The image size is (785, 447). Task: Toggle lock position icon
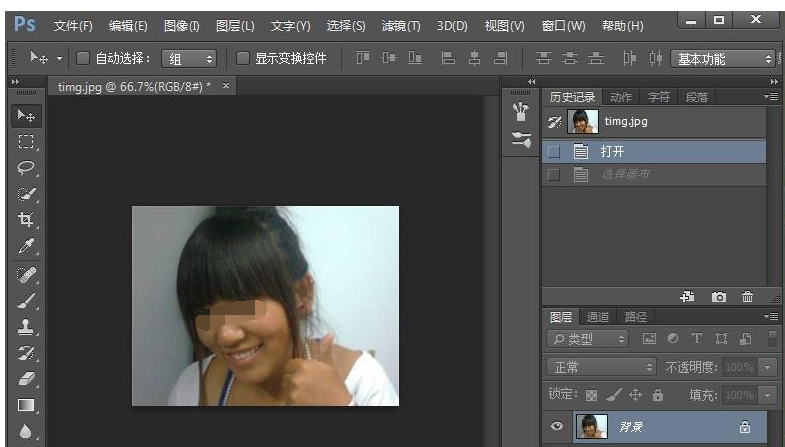click(635, 395)
